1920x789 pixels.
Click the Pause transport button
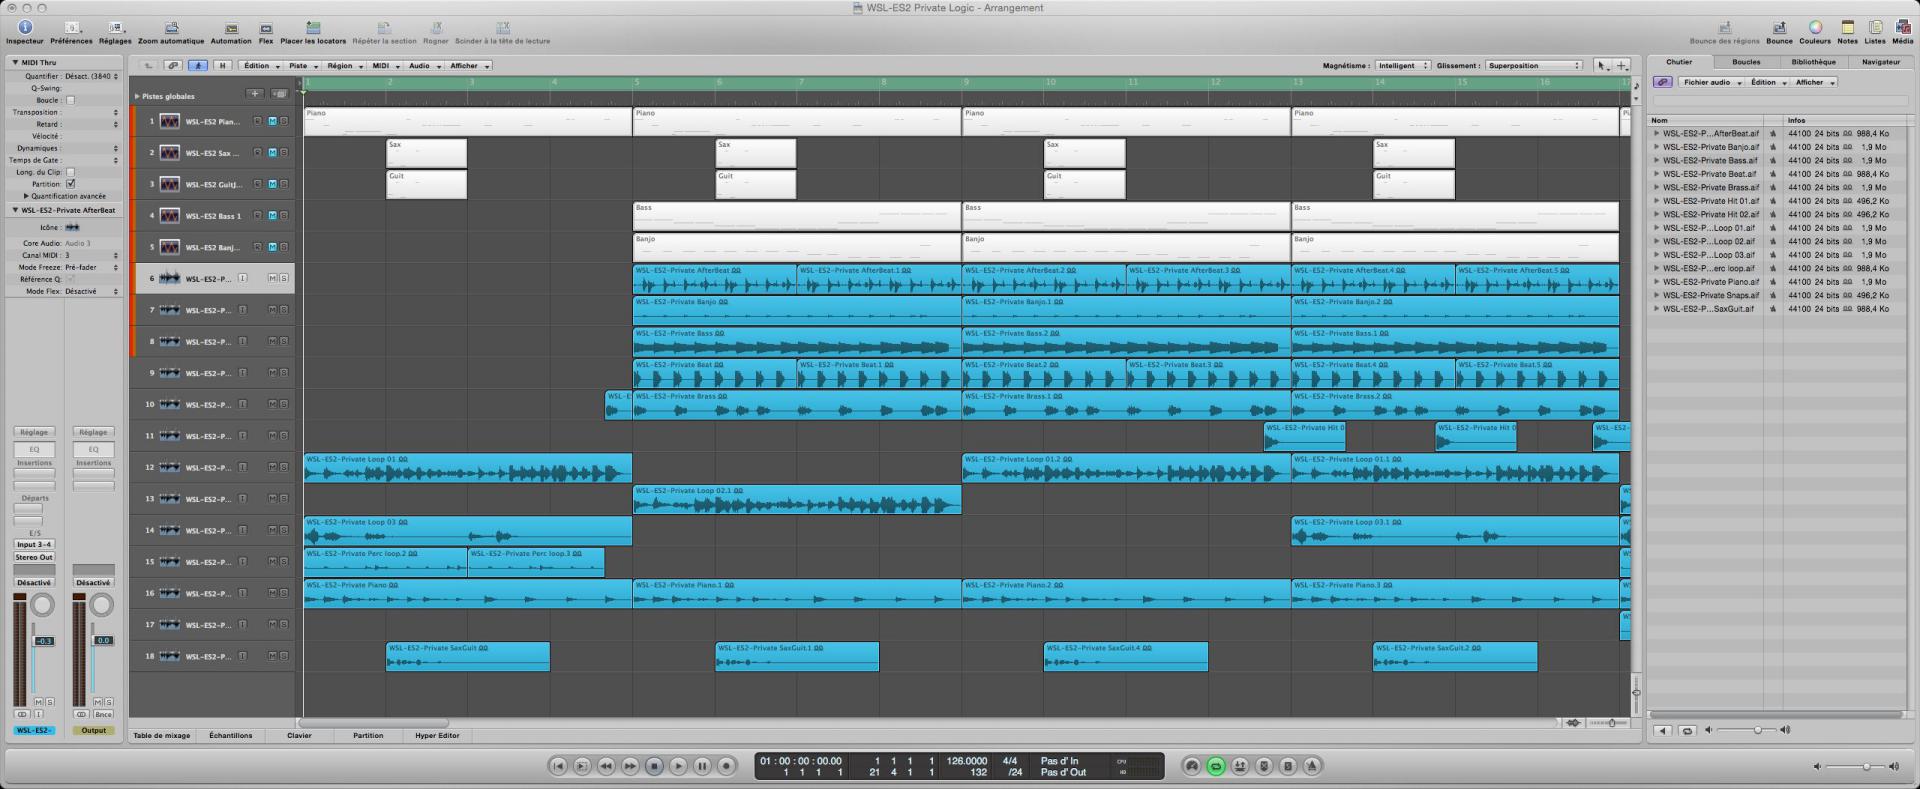(x=702, y=766)
